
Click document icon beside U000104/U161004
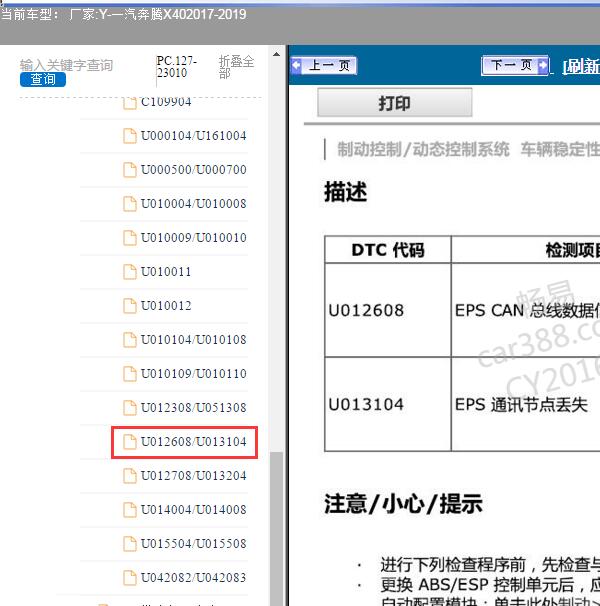pyautogui.click(x=130, y=136)
